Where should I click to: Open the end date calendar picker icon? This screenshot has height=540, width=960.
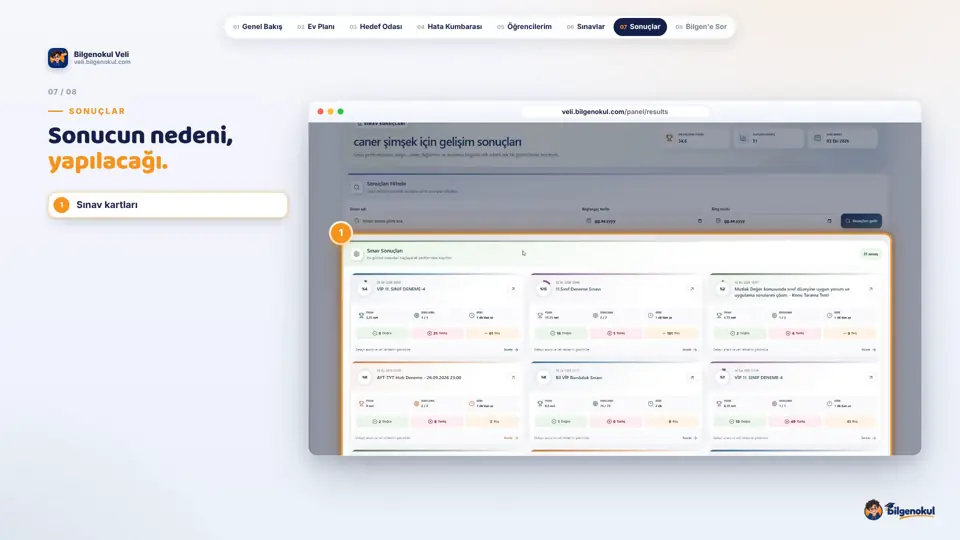pos(830,221)
